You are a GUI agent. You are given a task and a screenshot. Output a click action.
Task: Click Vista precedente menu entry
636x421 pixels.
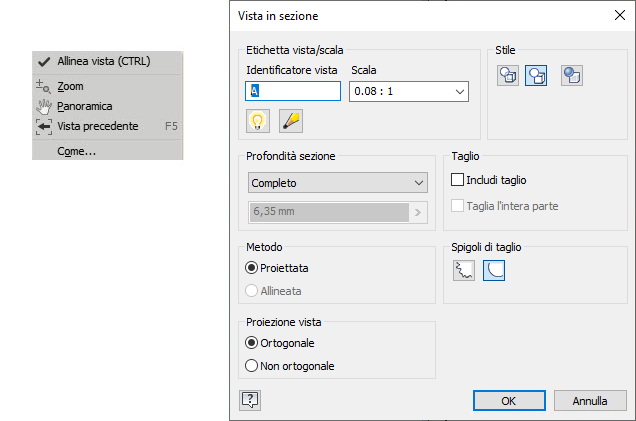coord(97,126)
